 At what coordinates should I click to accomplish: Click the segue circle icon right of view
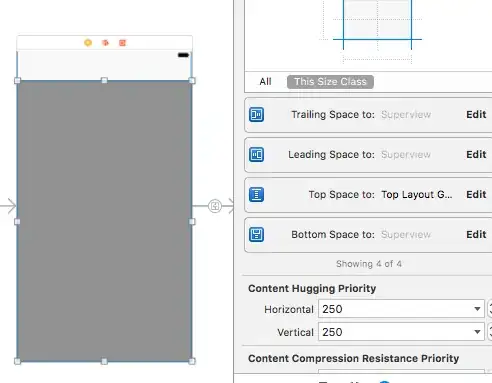215,206
